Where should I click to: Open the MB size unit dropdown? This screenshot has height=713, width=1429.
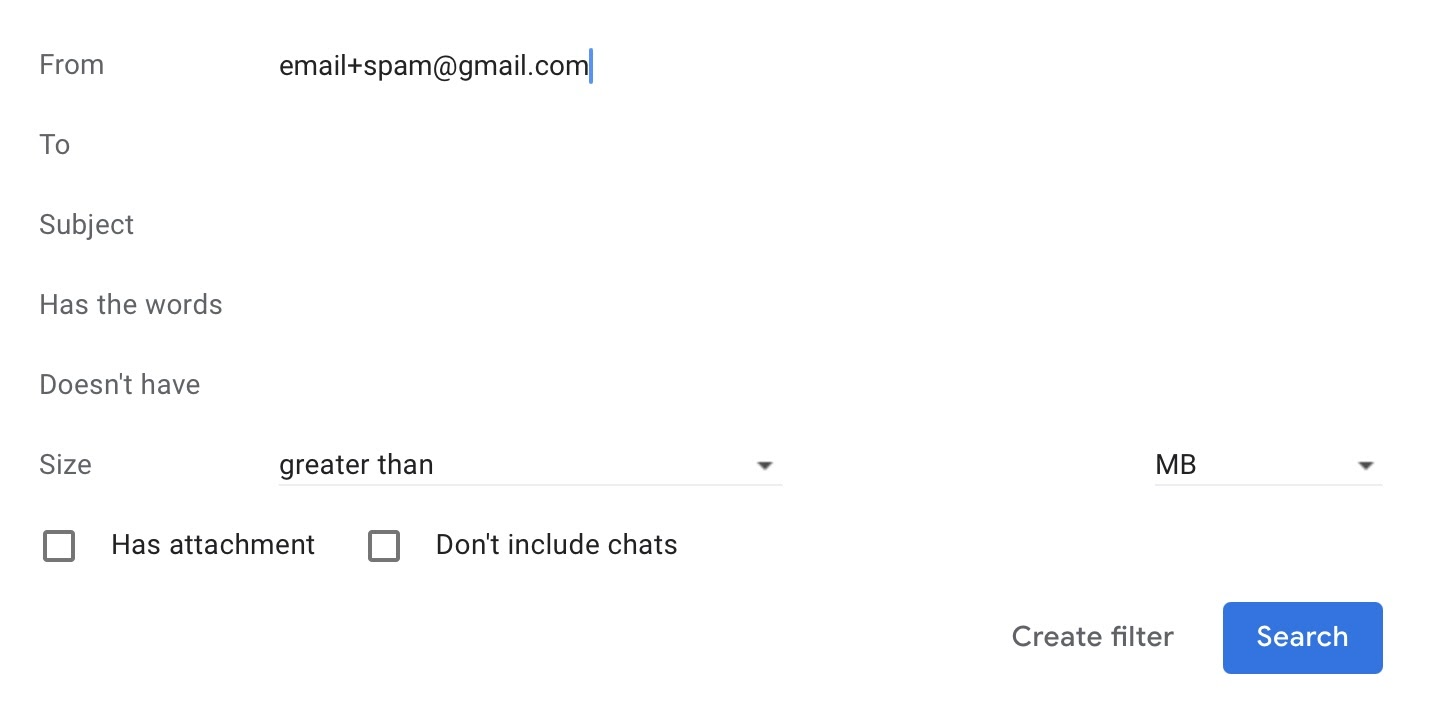coord(1268,466)
